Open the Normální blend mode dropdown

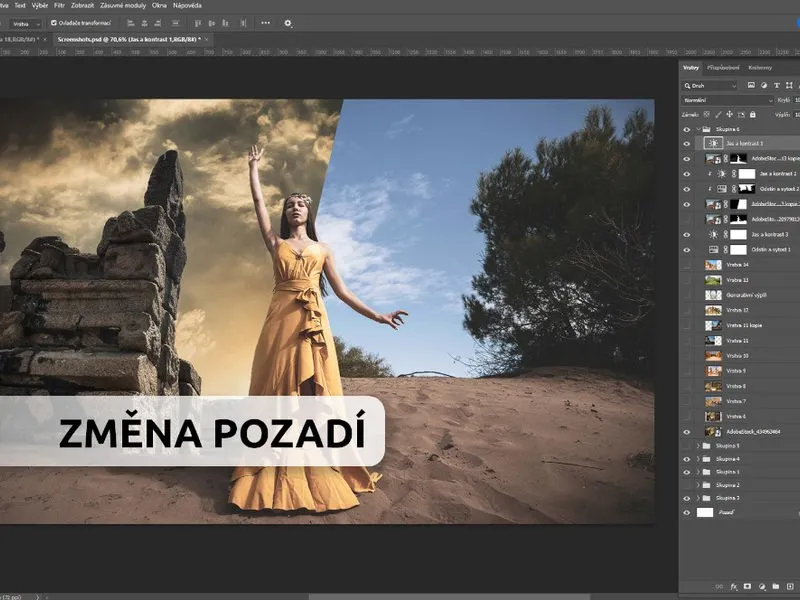(x=728, y=101)
